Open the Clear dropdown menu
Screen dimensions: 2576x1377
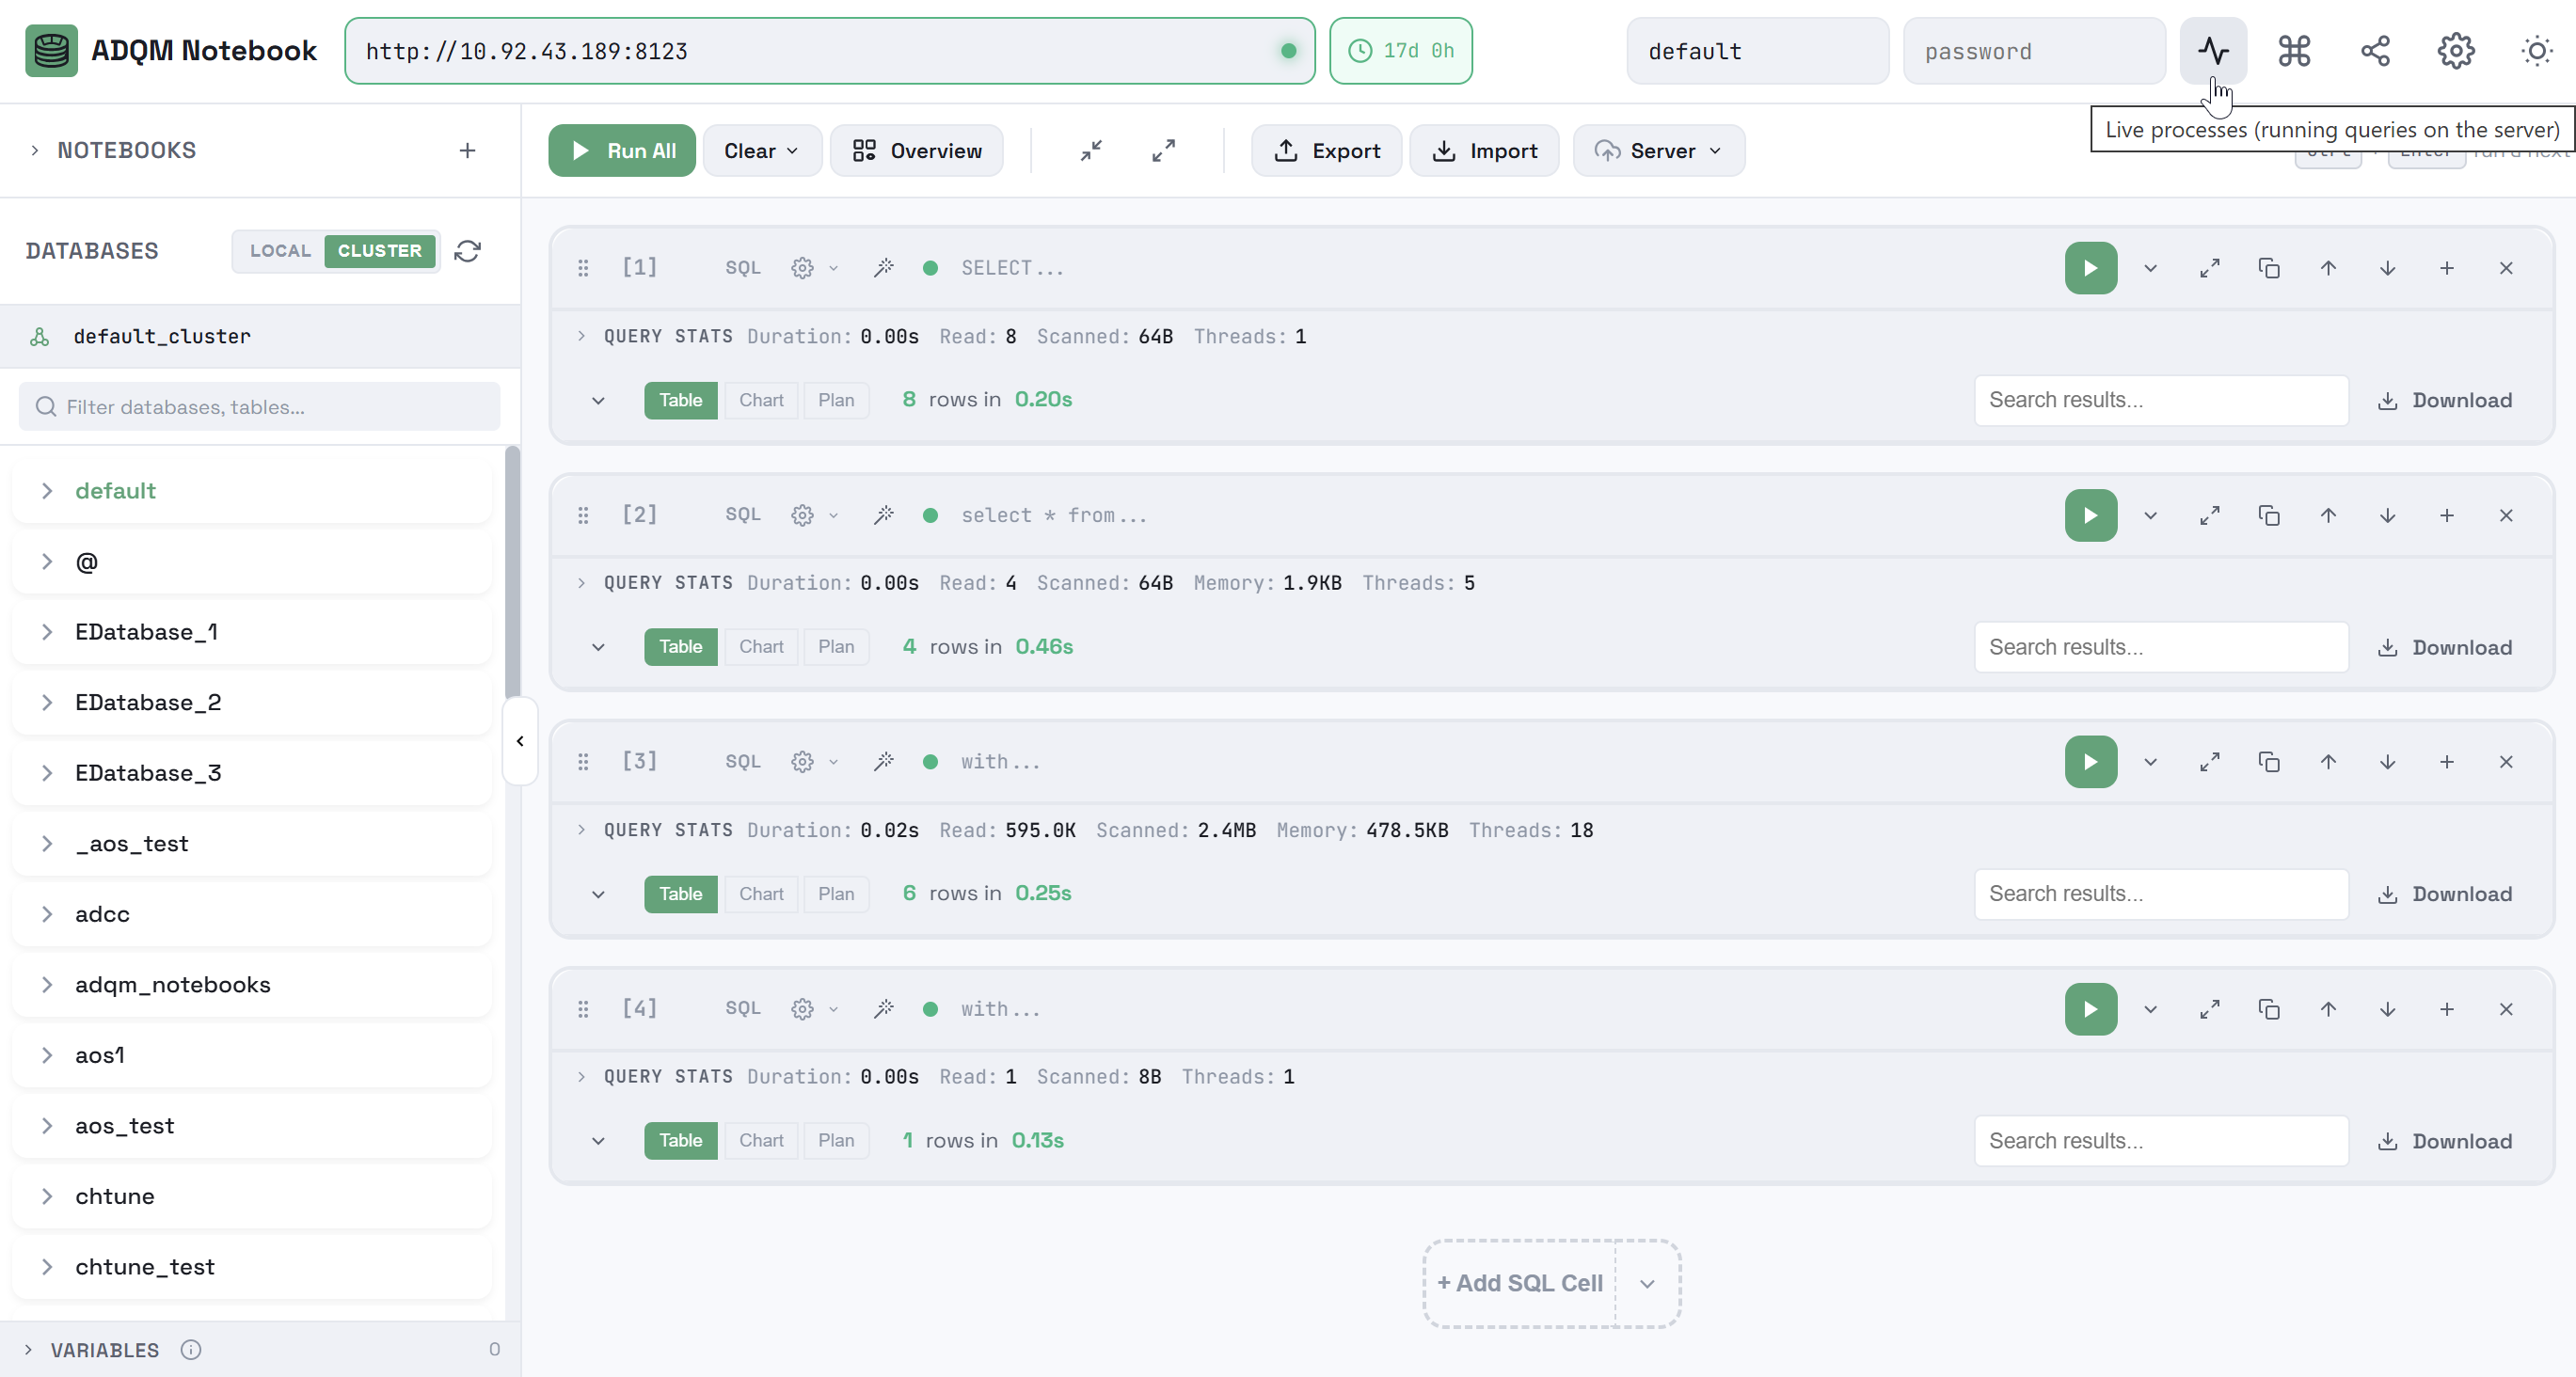[x=762, y=151]
